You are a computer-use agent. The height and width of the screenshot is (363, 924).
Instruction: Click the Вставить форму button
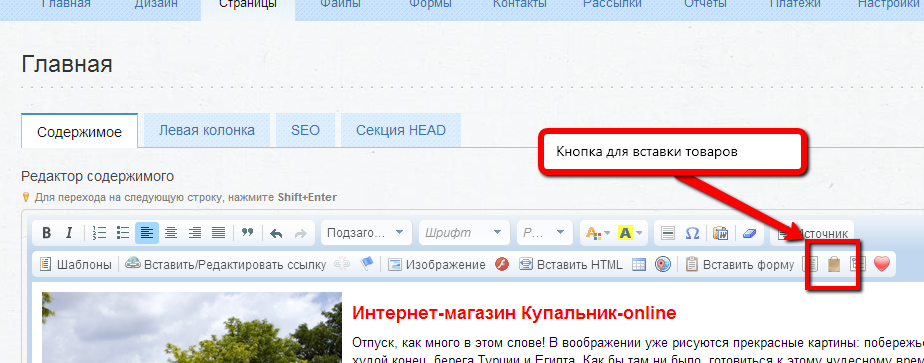(740, 265)
